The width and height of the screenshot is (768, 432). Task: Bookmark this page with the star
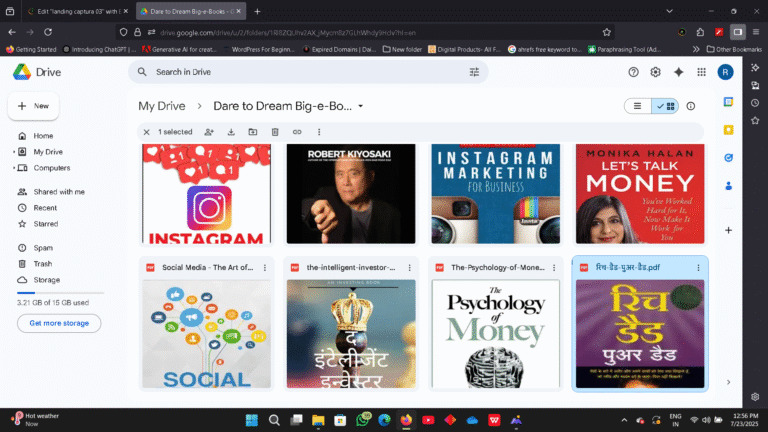[607, 32]
